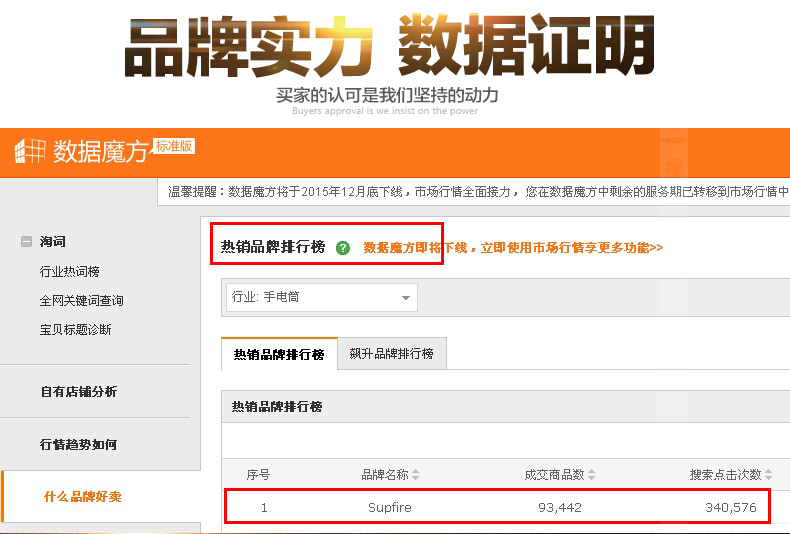Open 宝贝标题诊断 in sidebar
The width and height of the screenshot is (790, 534).
76,330
